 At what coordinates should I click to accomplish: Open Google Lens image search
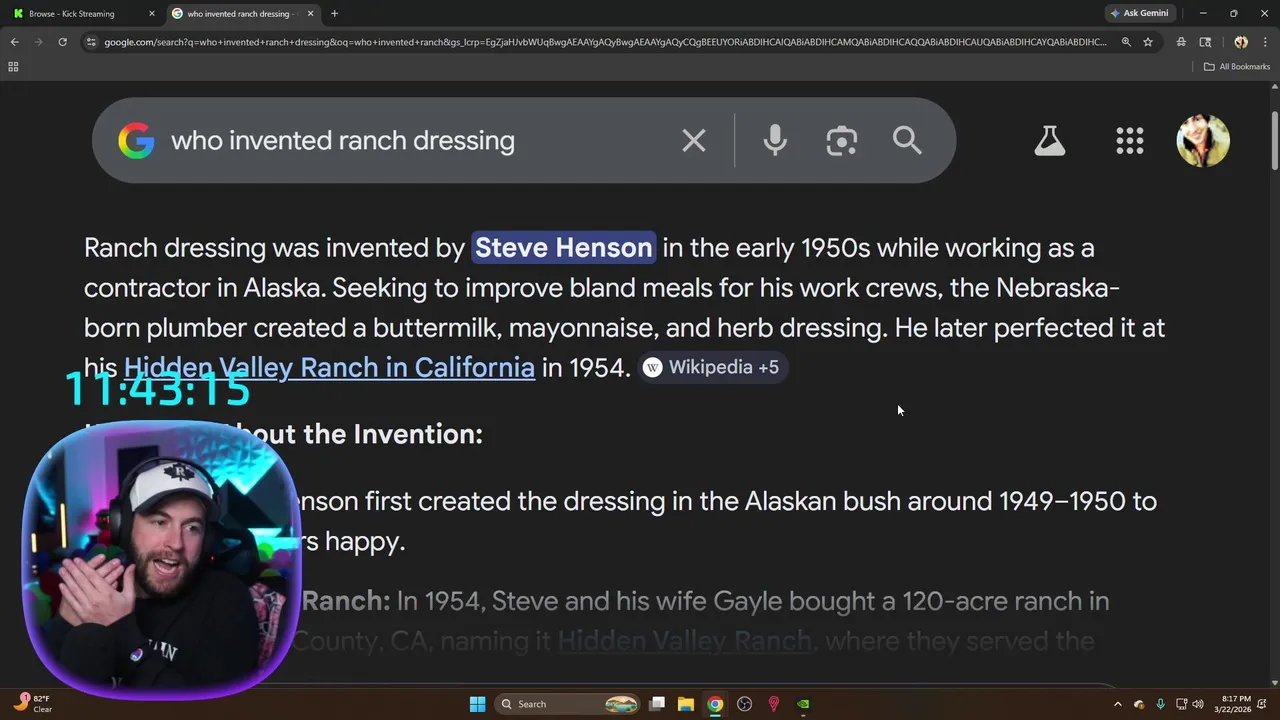842,141
